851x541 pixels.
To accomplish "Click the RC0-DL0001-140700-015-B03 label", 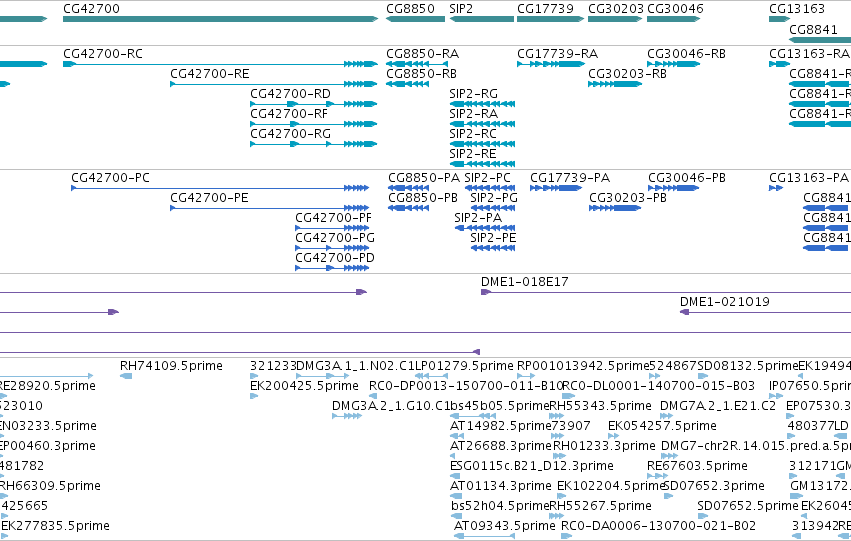I will point(658,386).
